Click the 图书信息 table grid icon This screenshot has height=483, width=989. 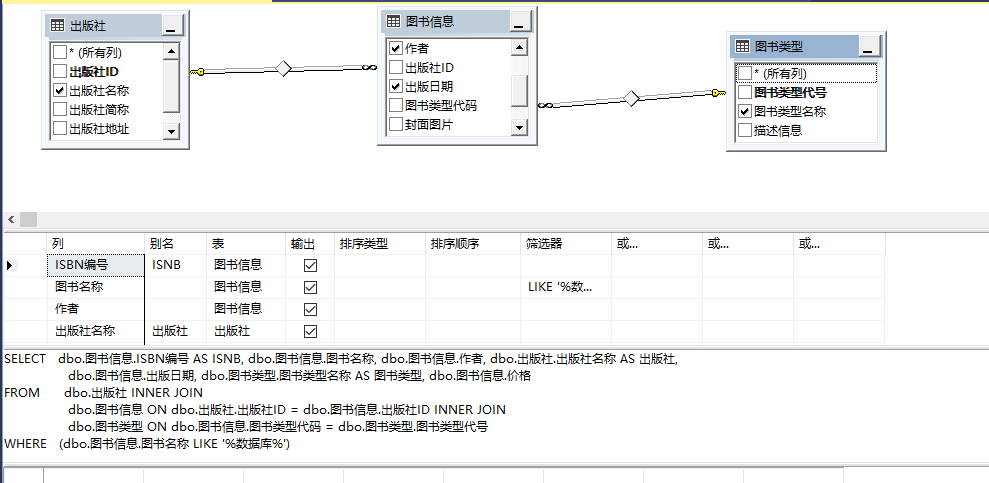click(393, 21)
